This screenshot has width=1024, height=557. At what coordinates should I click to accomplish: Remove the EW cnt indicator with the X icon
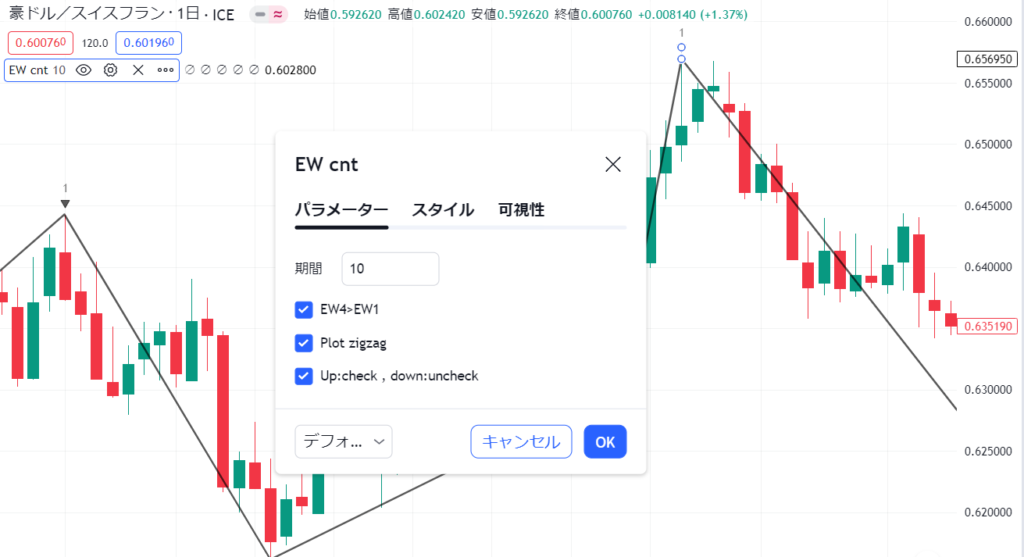pyautogui.click(x=138, y=70)
